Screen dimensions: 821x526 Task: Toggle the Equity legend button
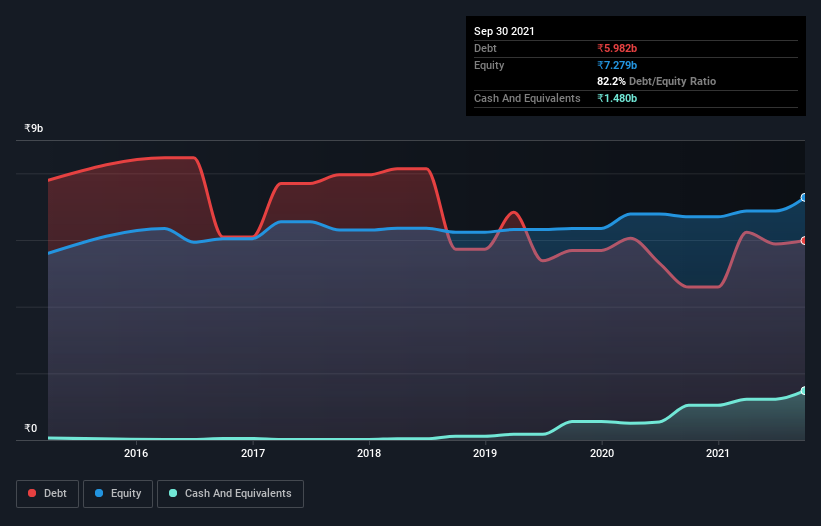[x=118, y=494]
